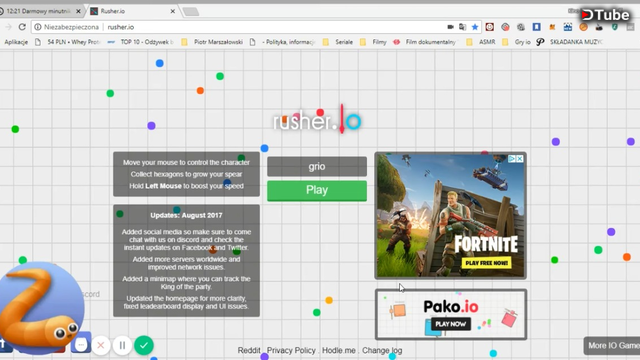640x360 pixels.
Task: Reload the page with the refresh icon
Action: click(x=22, y=27)
